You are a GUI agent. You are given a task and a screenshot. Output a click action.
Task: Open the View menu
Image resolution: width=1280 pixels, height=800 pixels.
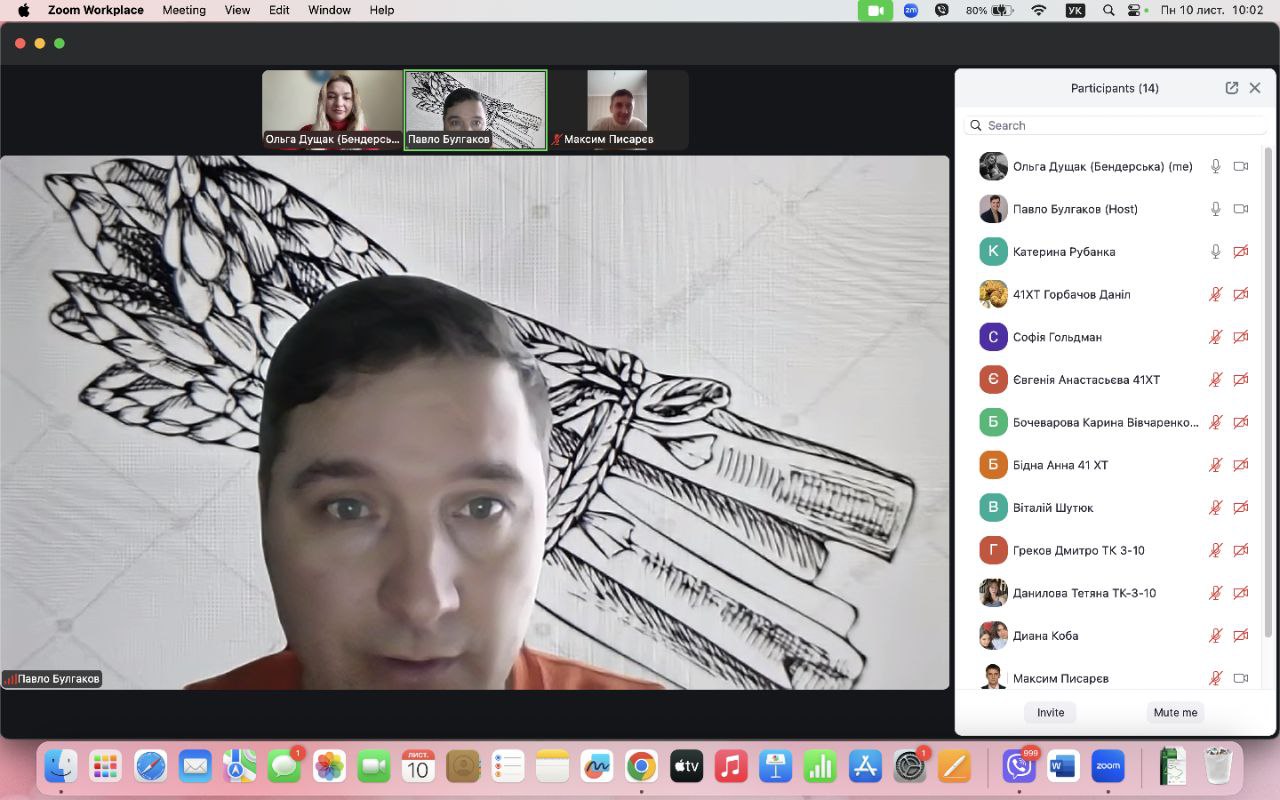coord(238,10)
